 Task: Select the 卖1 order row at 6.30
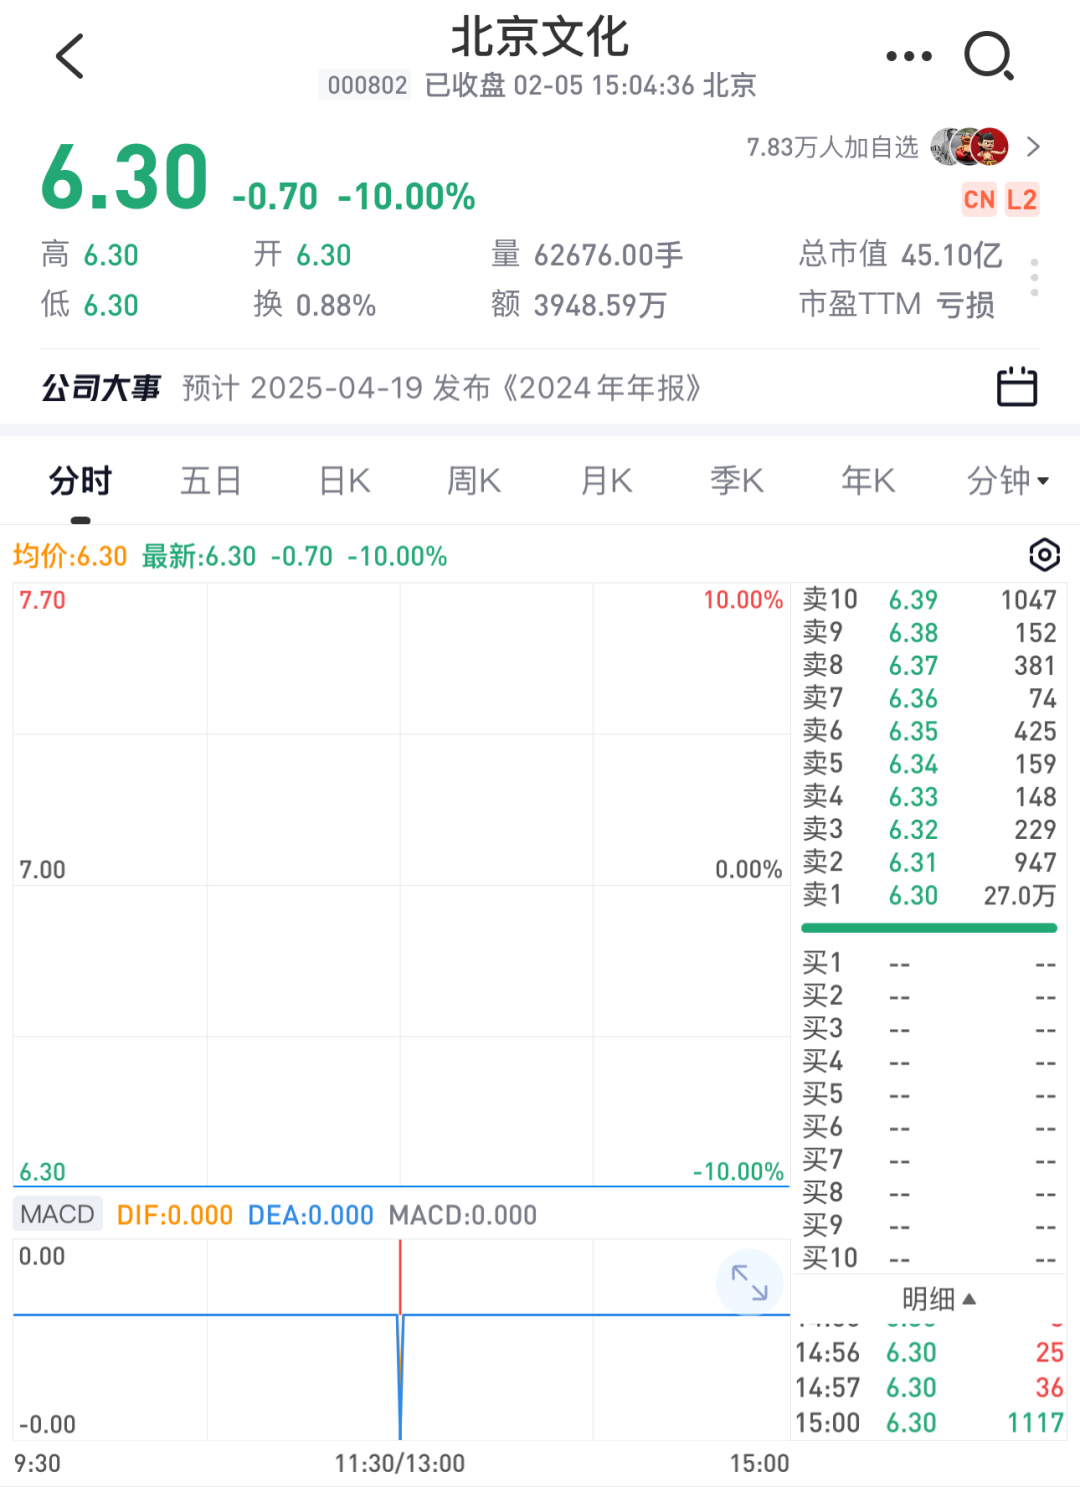929,895
